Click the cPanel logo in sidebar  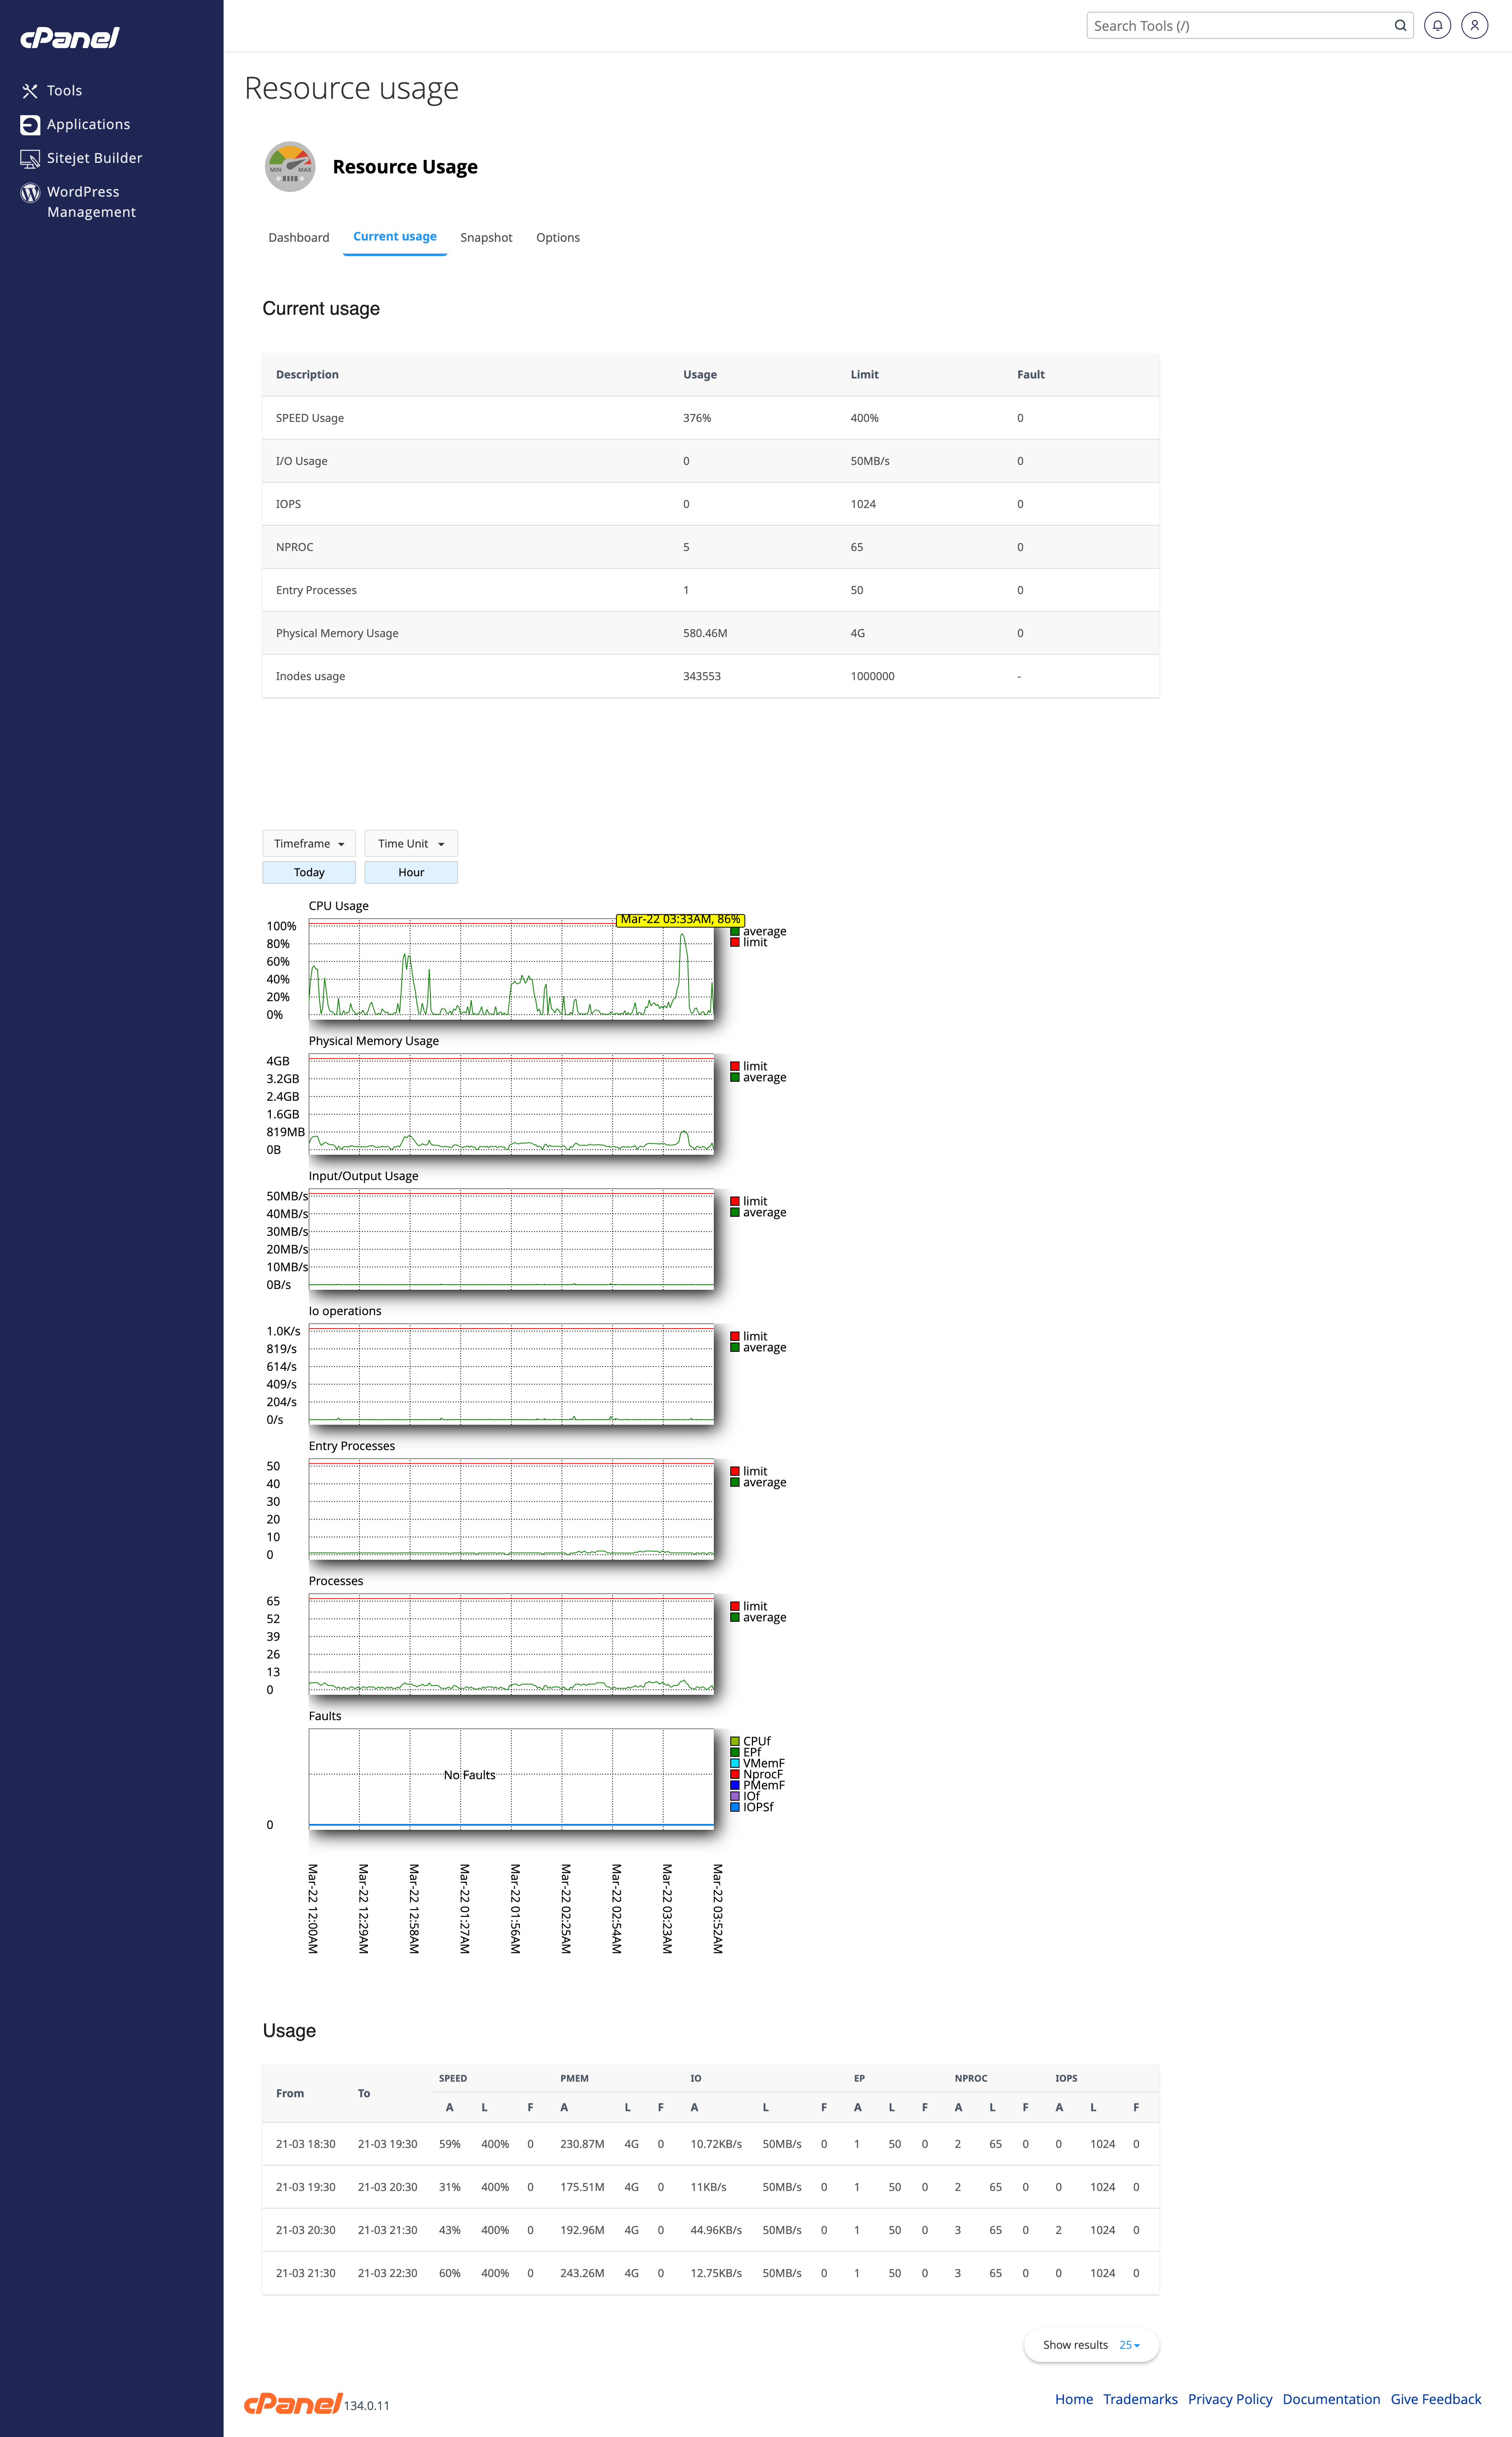click(70, 38)
